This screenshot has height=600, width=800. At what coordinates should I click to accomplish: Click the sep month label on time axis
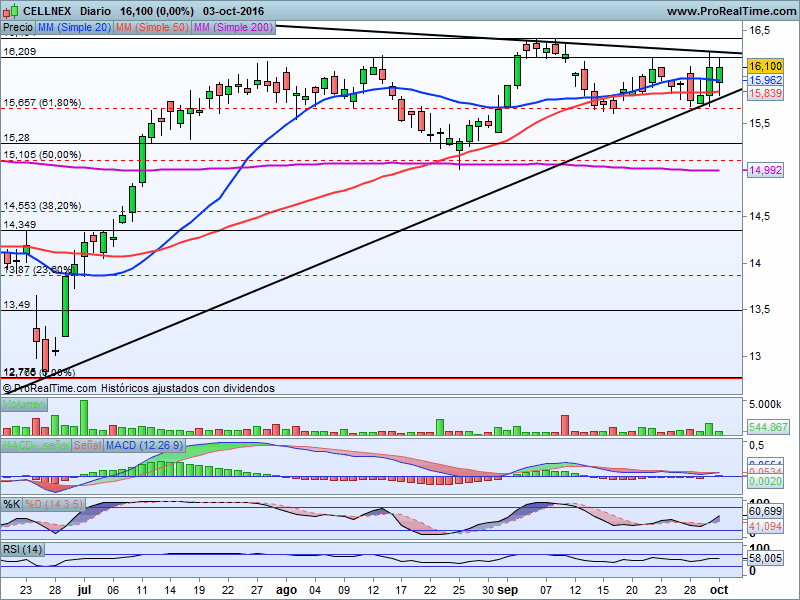point(508,590)
